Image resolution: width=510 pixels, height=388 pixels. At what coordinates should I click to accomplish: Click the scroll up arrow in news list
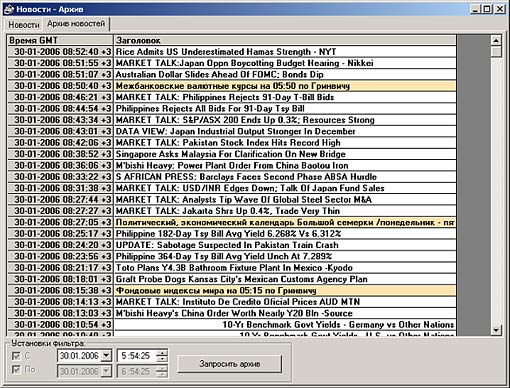pos(496,41)
